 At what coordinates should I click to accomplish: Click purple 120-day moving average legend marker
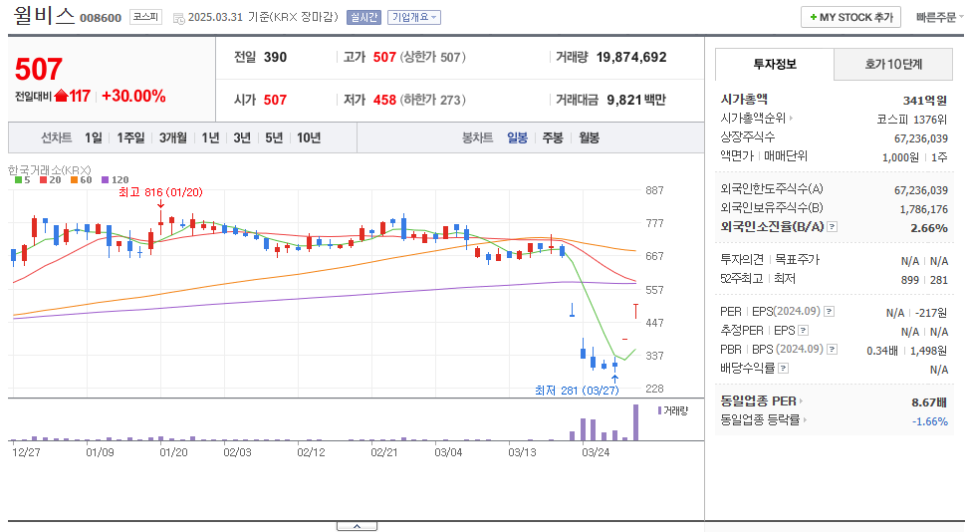105,180
